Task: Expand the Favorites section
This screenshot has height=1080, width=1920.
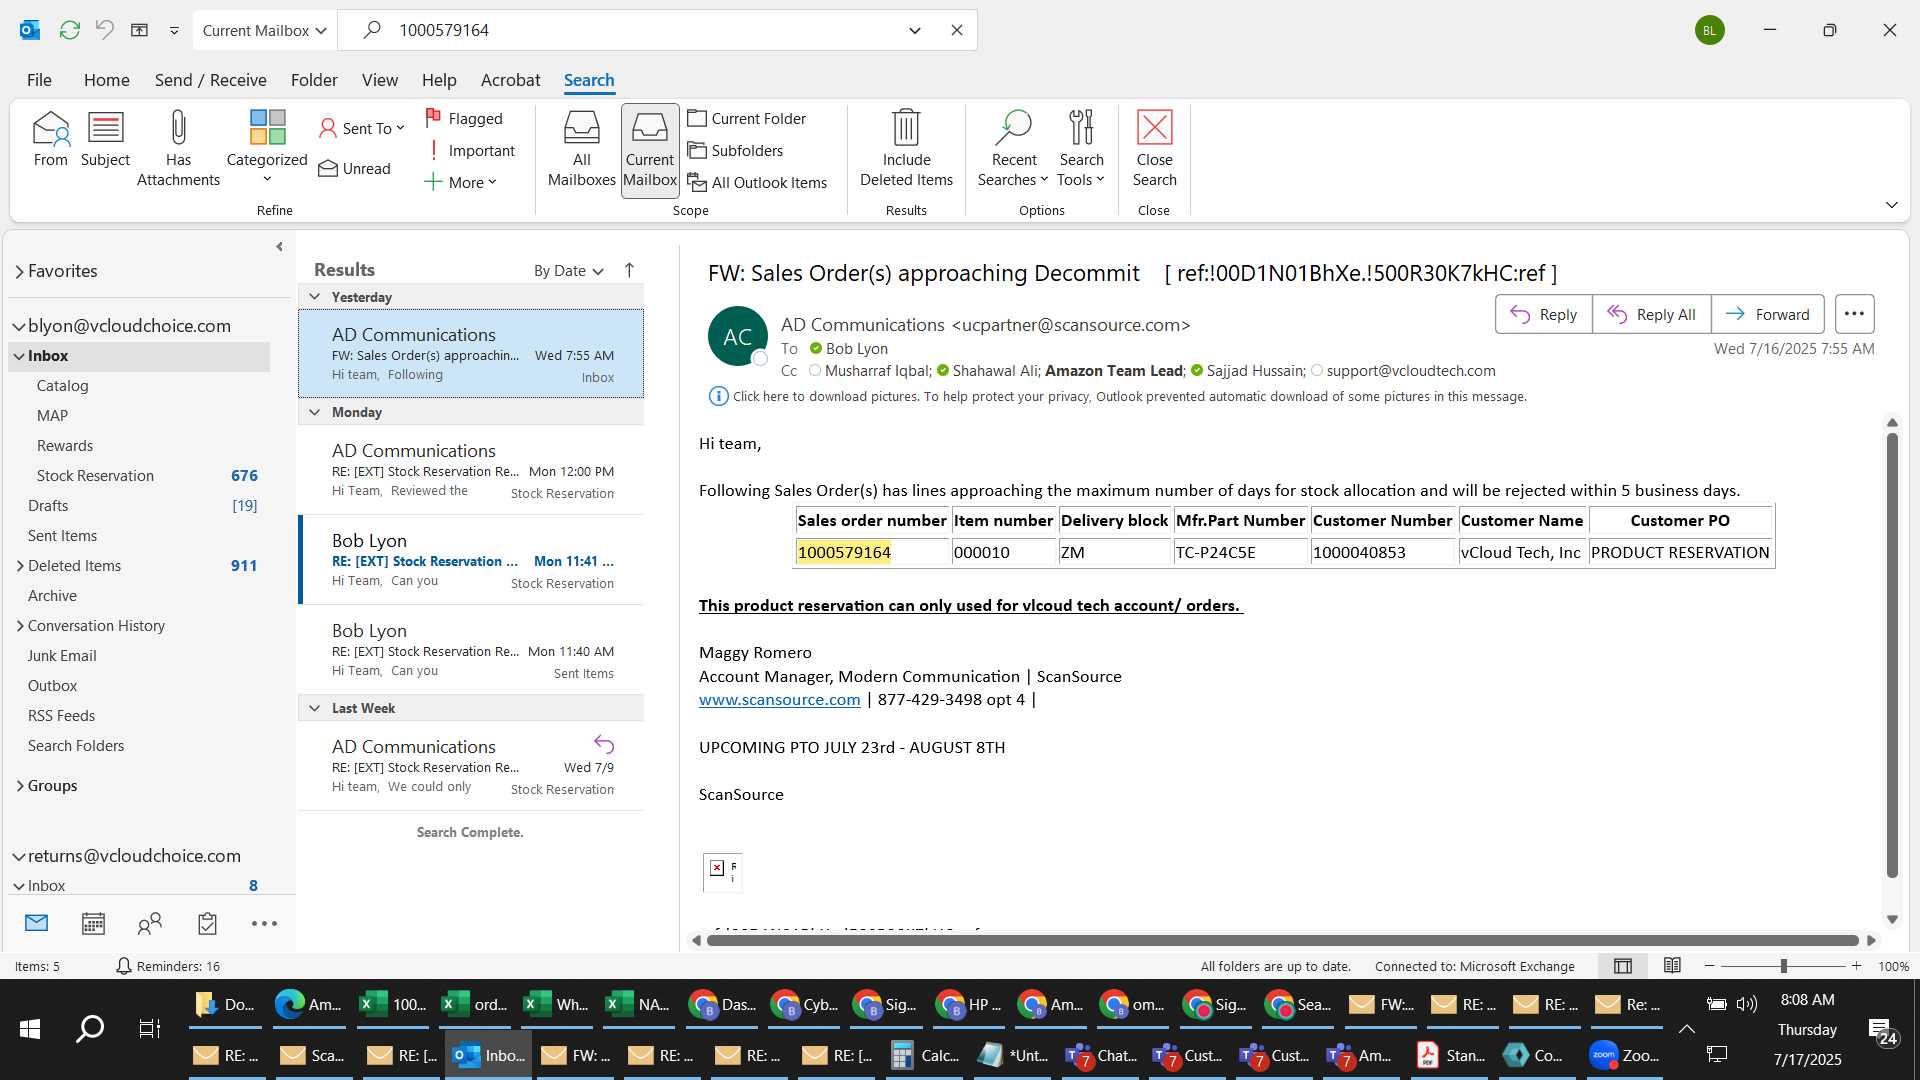Action: coord(19,271)
